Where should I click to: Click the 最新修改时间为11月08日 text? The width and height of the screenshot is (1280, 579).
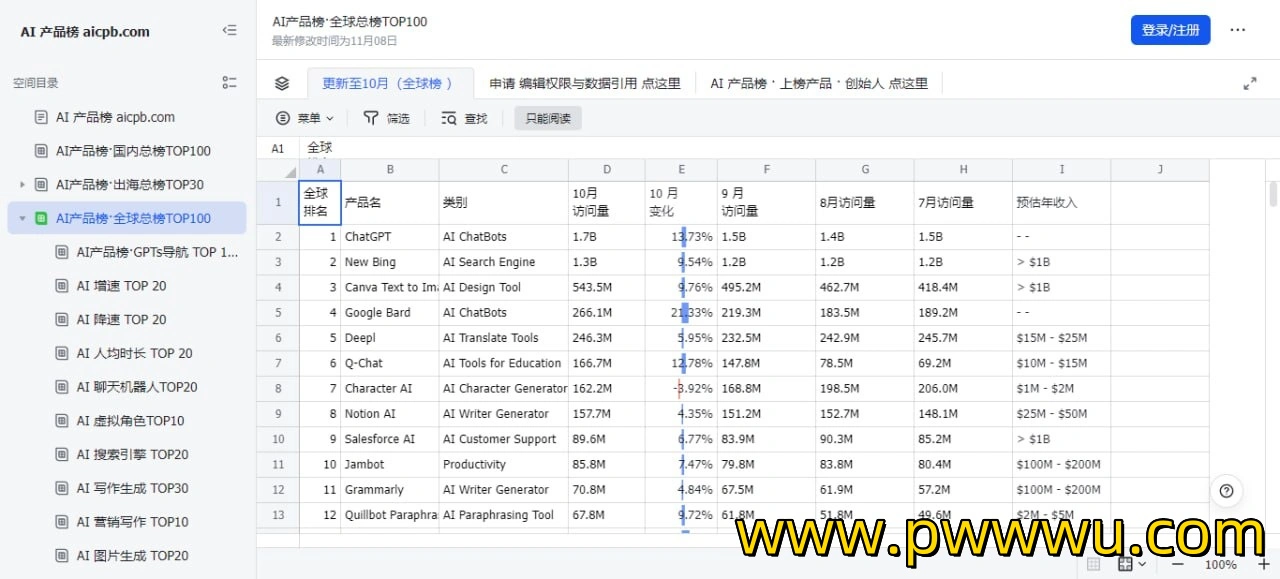click(335, 41)
